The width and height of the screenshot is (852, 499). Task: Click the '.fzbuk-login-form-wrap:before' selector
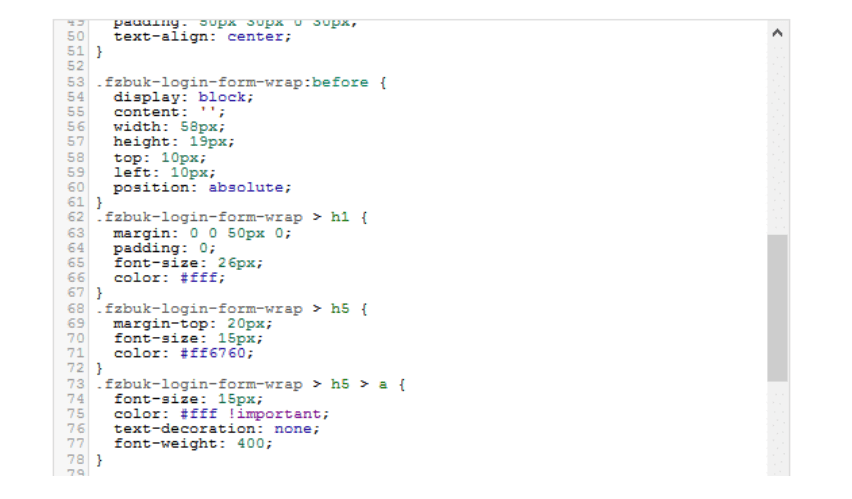click(232, 82)
